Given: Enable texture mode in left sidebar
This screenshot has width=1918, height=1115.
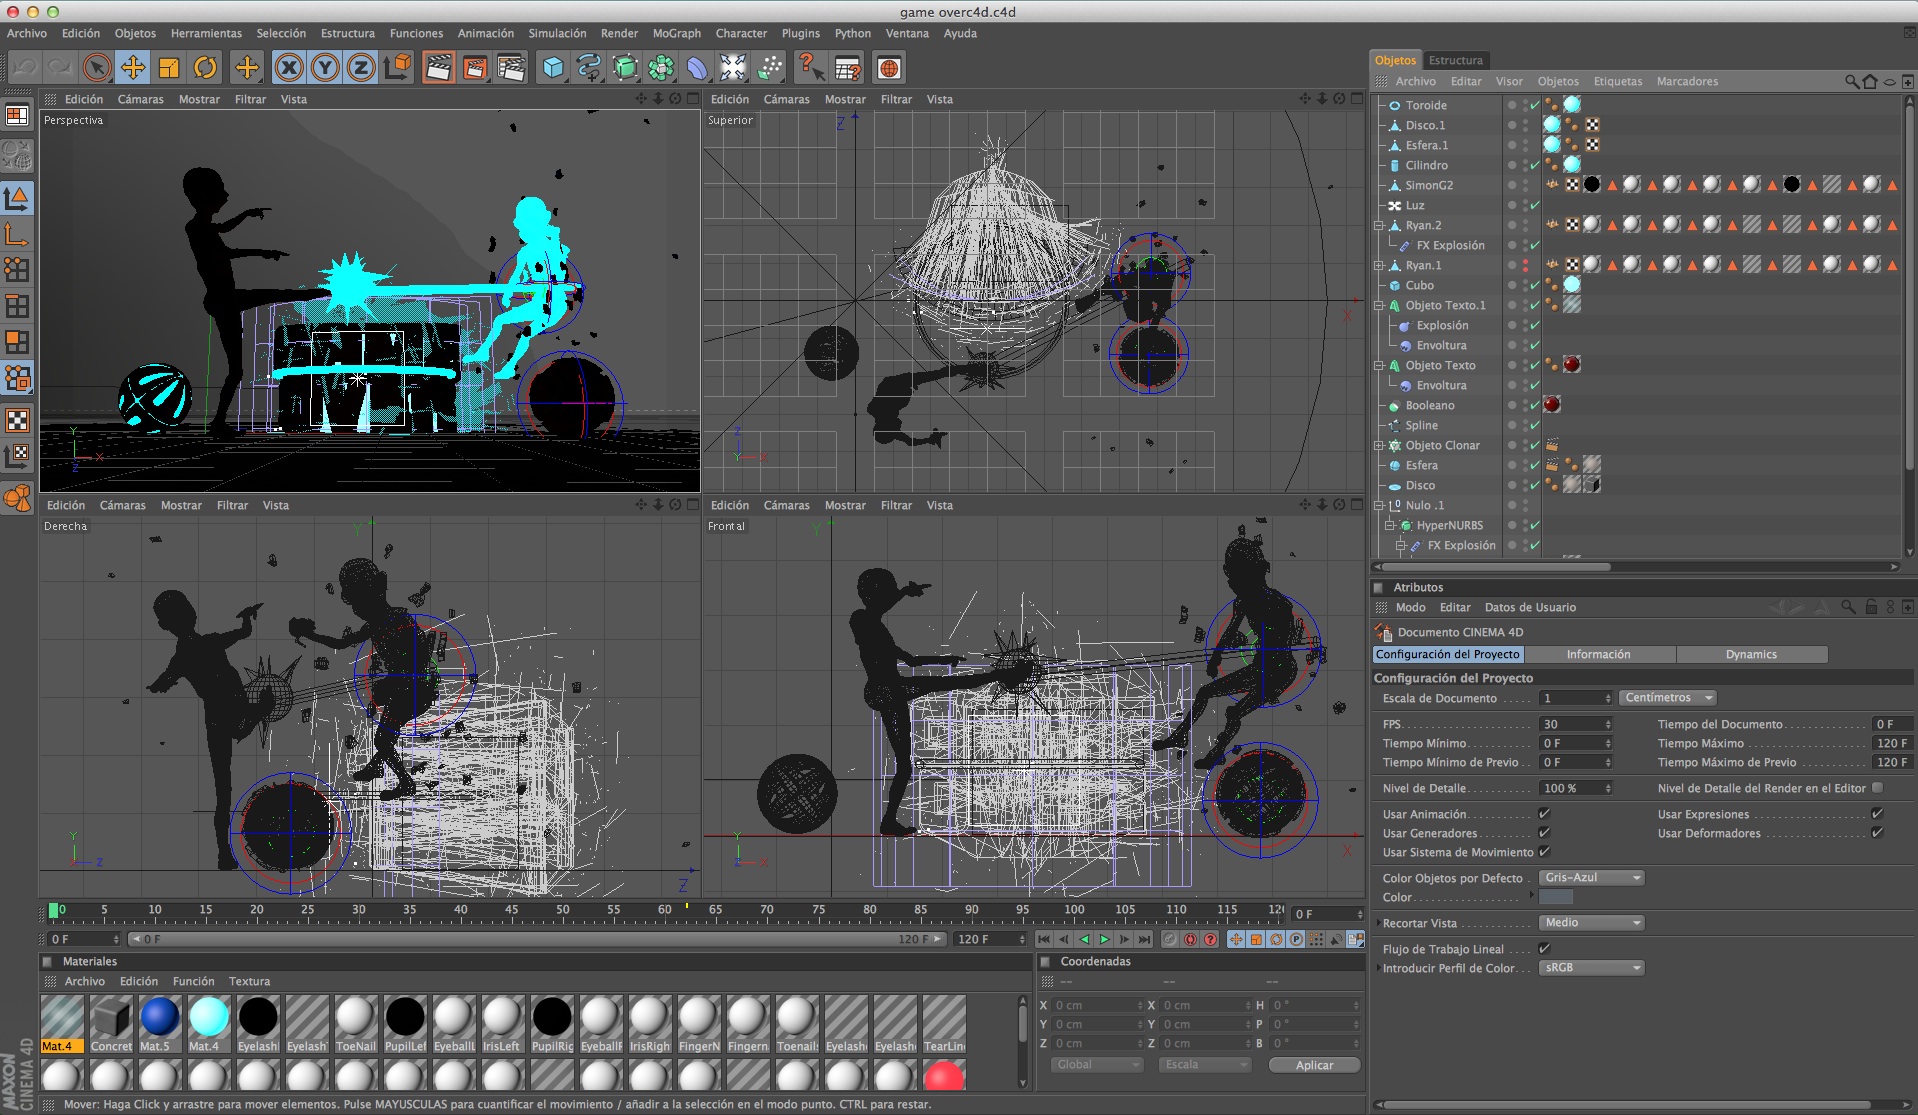Looking at the screenshot, I should pos(17,420).
